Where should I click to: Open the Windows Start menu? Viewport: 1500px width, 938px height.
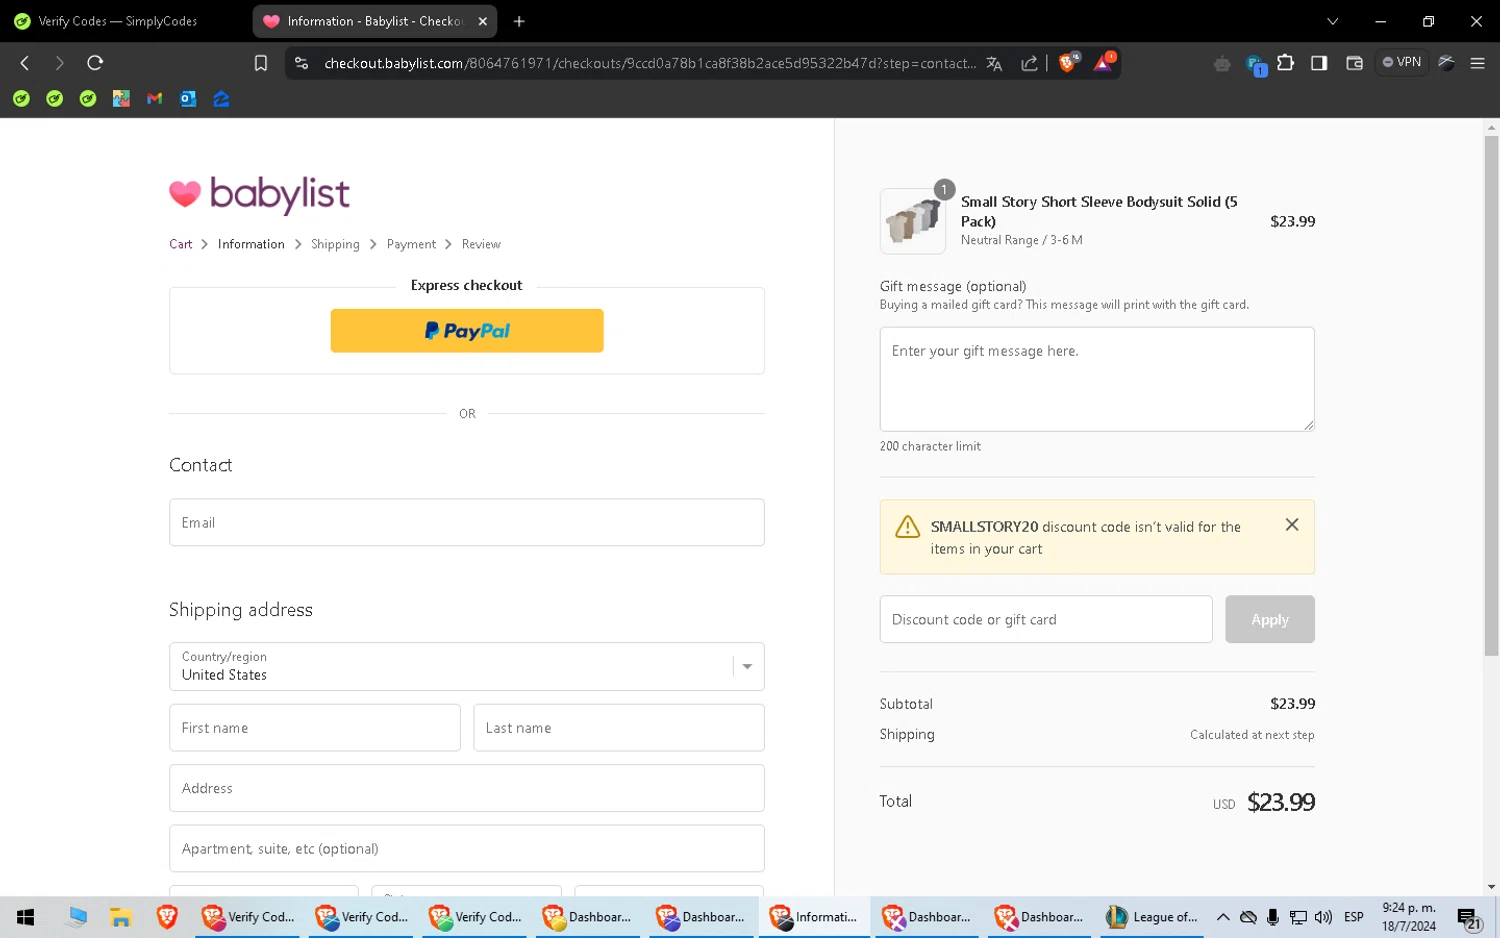pyautogui.click(x=26, y=917)
